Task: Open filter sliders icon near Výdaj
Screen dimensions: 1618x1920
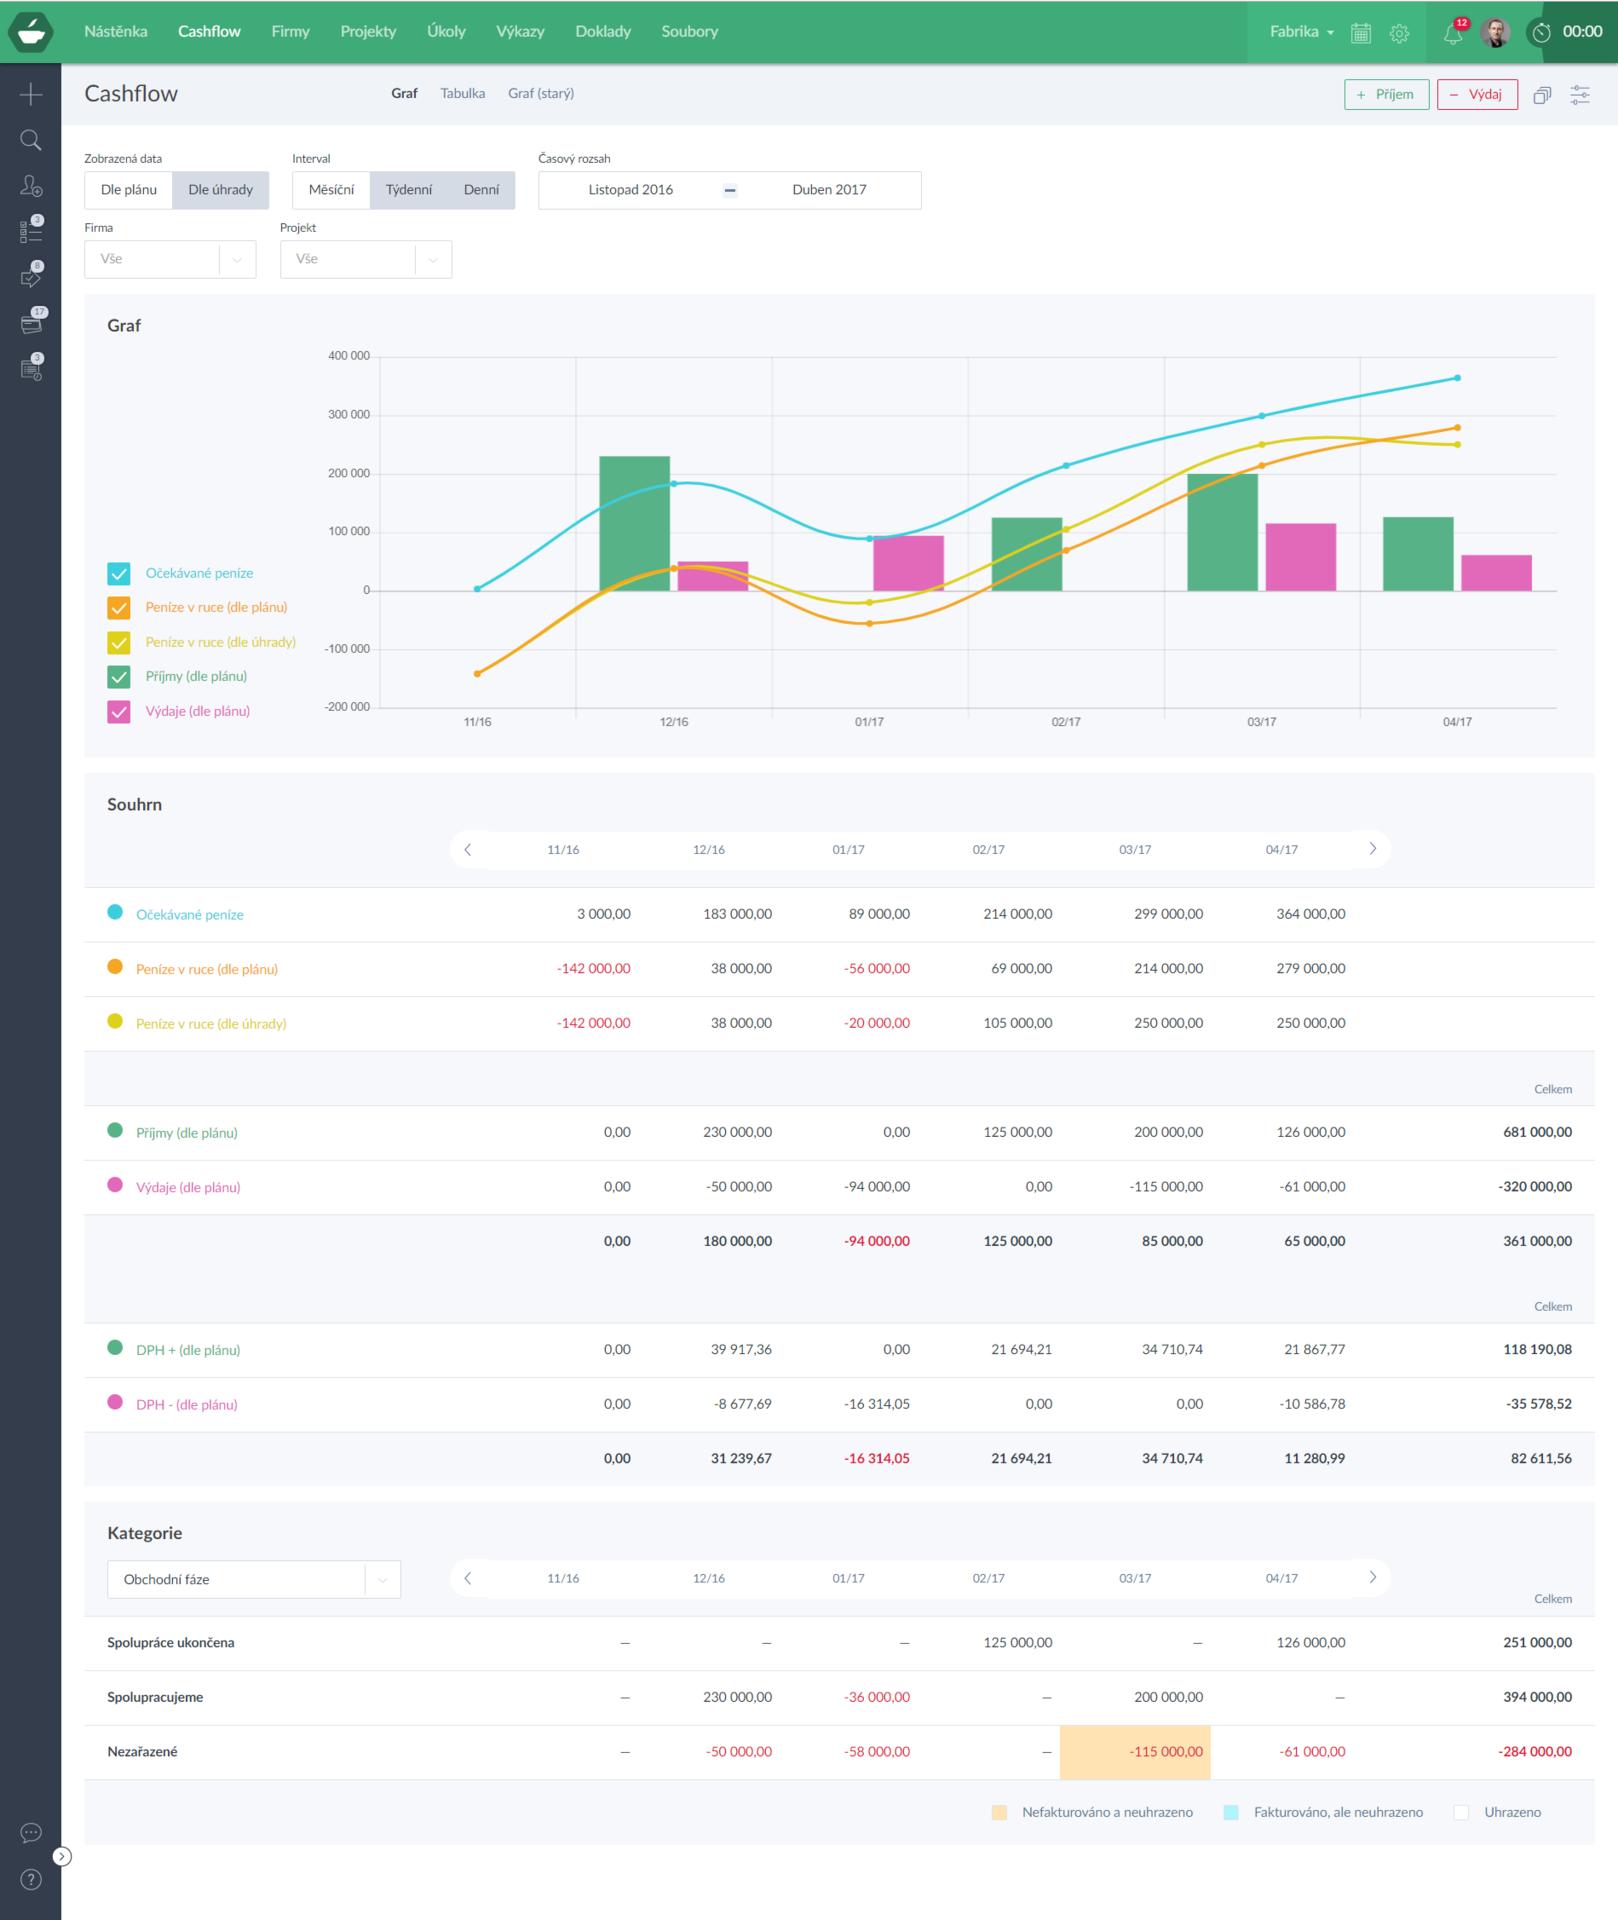Action: [1580, 95]
